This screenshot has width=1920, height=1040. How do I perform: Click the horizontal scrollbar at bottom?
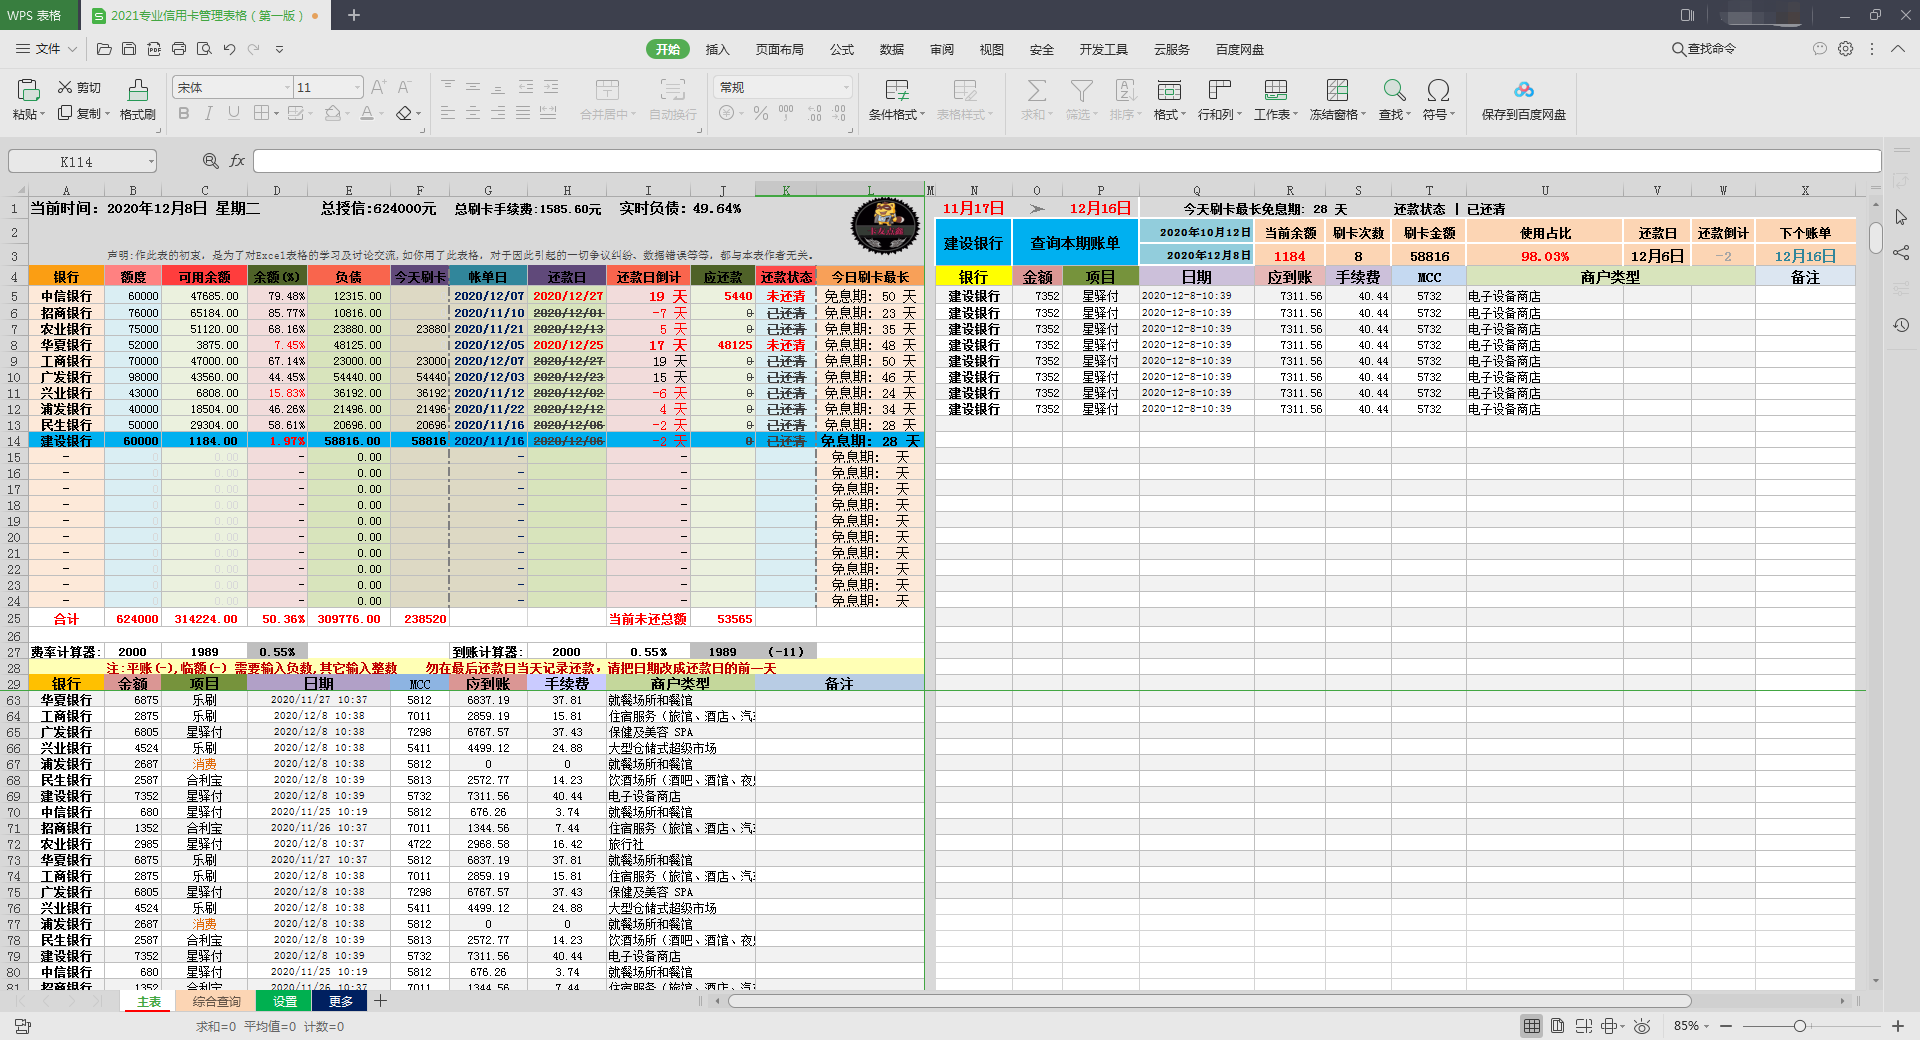coord(1210,1001)
